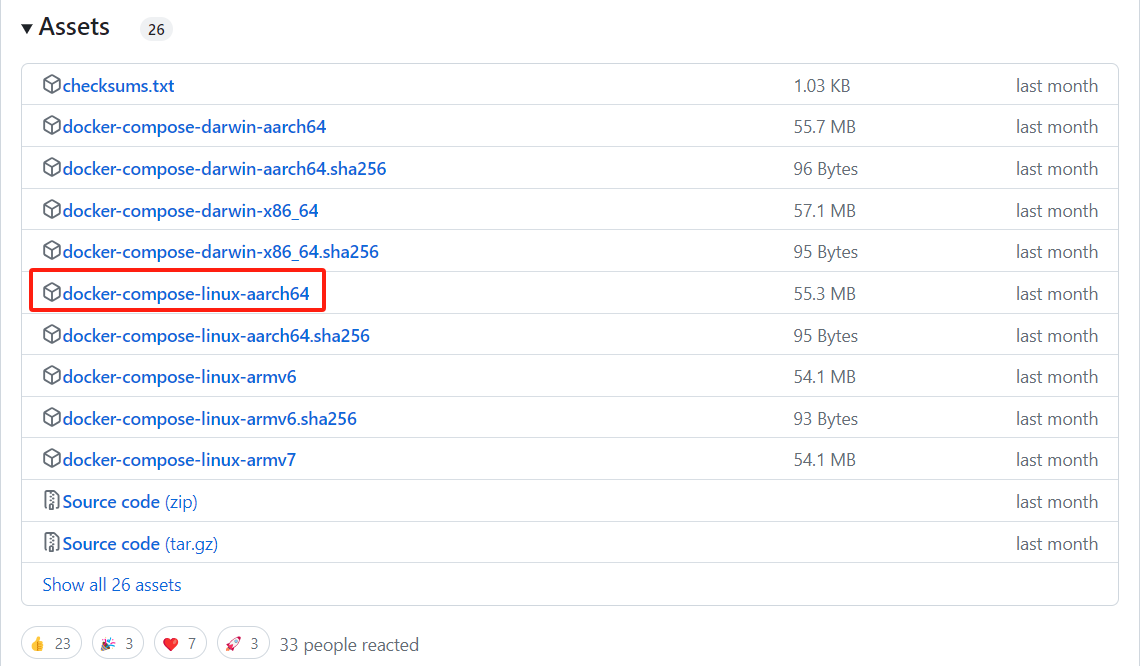Click package icon for docker-compose-linux-aarch64 (55.3 MB)
Screen dimensions: 1145x666
point(51,293)
